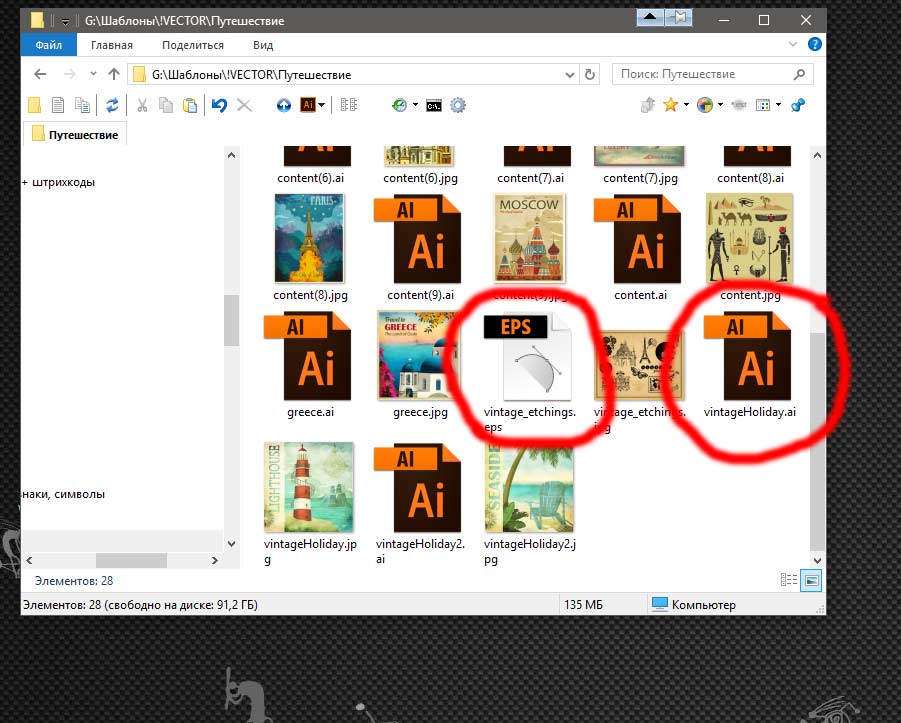Click the dual-pane tree view icon
Image resolution: width=901 pixels, height=723 pixels.
click(x=349, y=105)
